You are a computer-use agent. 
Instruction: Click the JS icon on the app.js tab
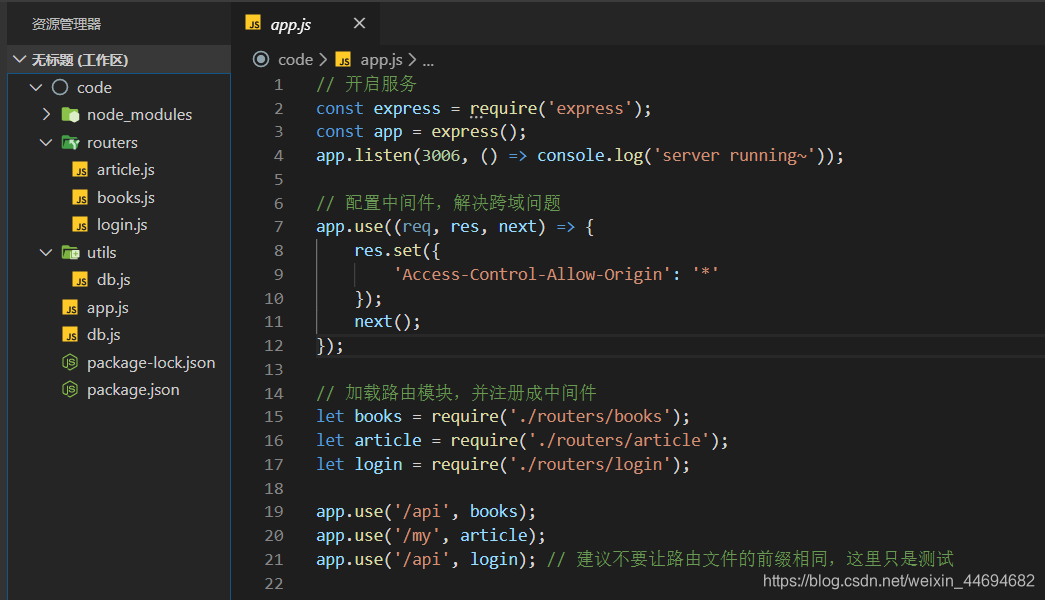pos(253,23)
